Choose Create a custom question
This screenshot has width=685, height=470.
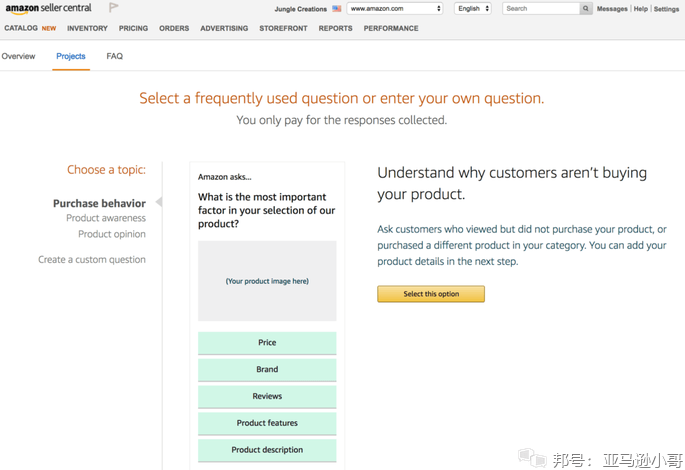click(92, 260)
